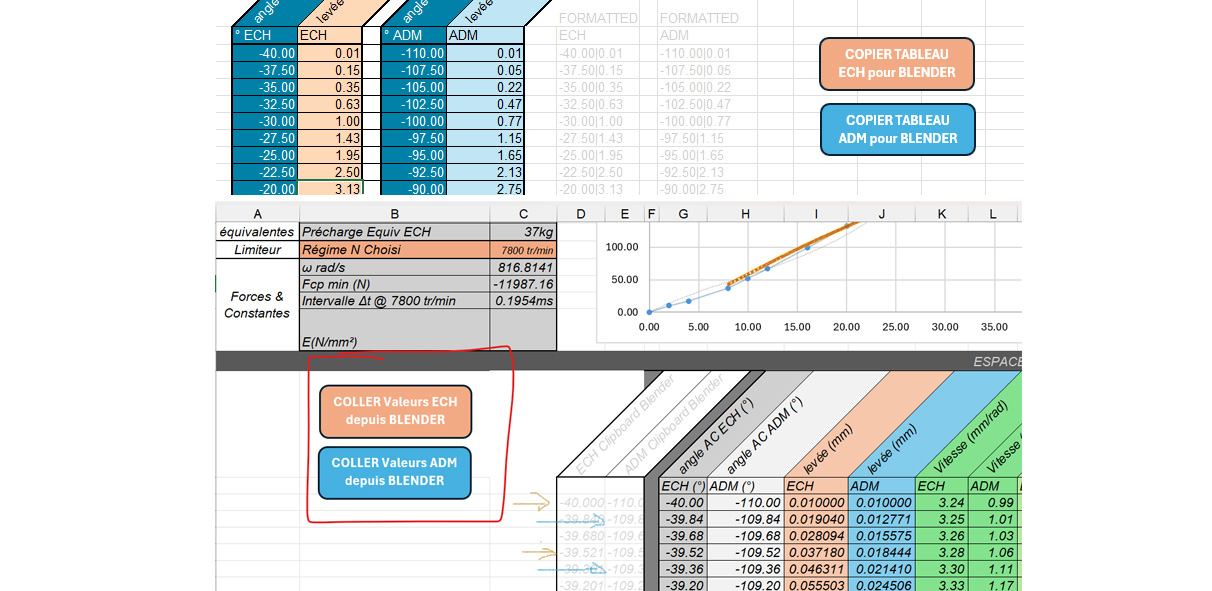Click the Régime N Choisi label cell
This screenshot has height=591, width=1212.
tap(394, 250)
